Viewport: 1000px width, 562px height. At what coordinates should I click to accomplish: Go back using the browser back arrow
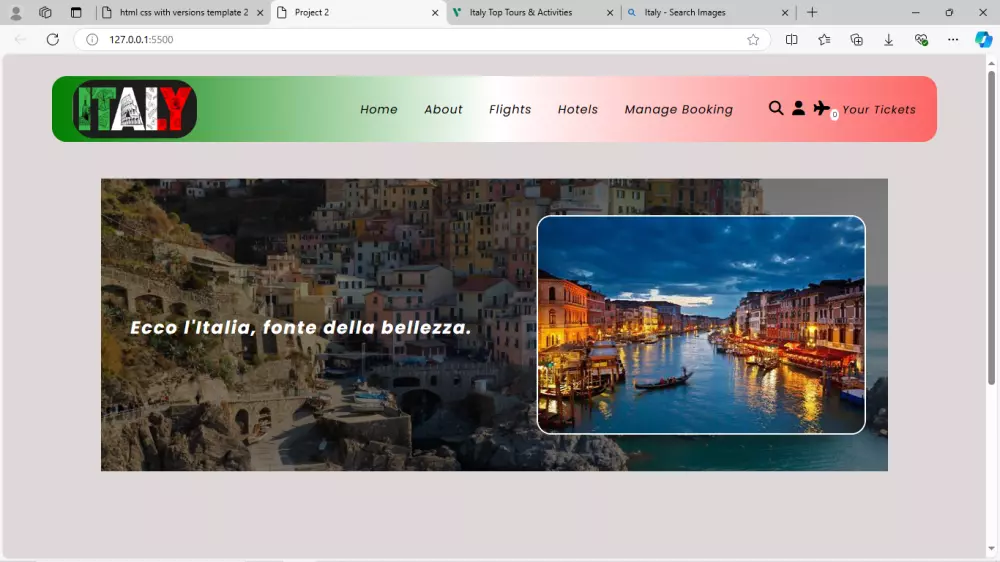pyautogui.click(x=20, y=40)
